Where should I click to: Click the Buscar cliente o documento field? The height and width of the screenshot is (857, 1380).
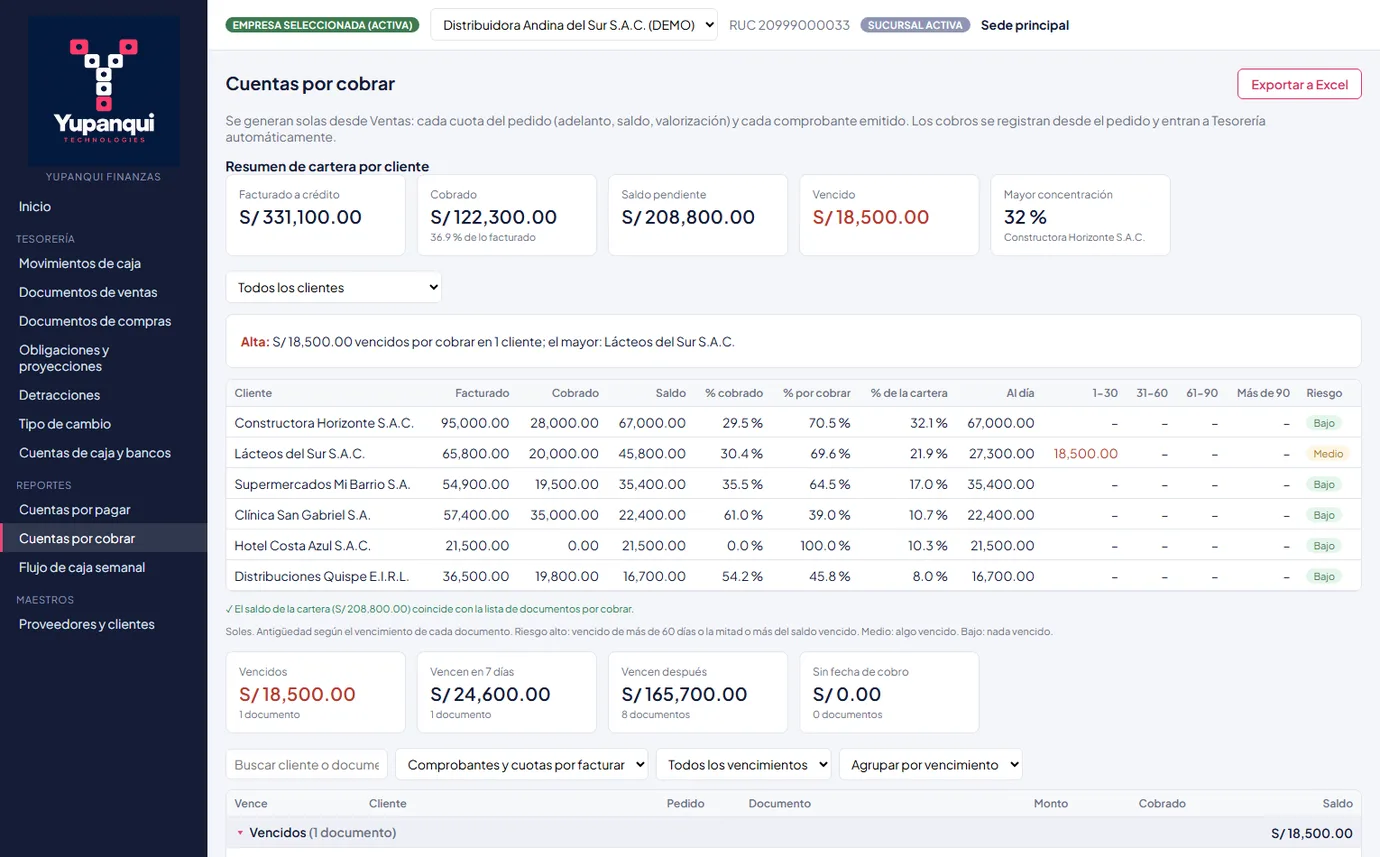(x=307, y=765)
